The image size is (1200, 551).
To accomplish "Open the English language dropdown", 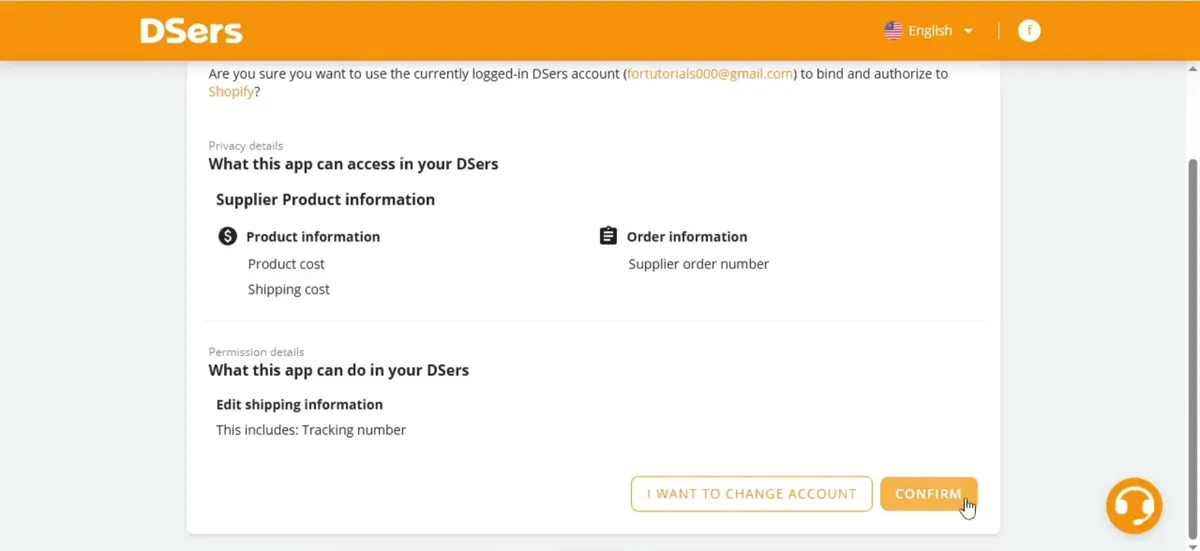I will [929, 31].
